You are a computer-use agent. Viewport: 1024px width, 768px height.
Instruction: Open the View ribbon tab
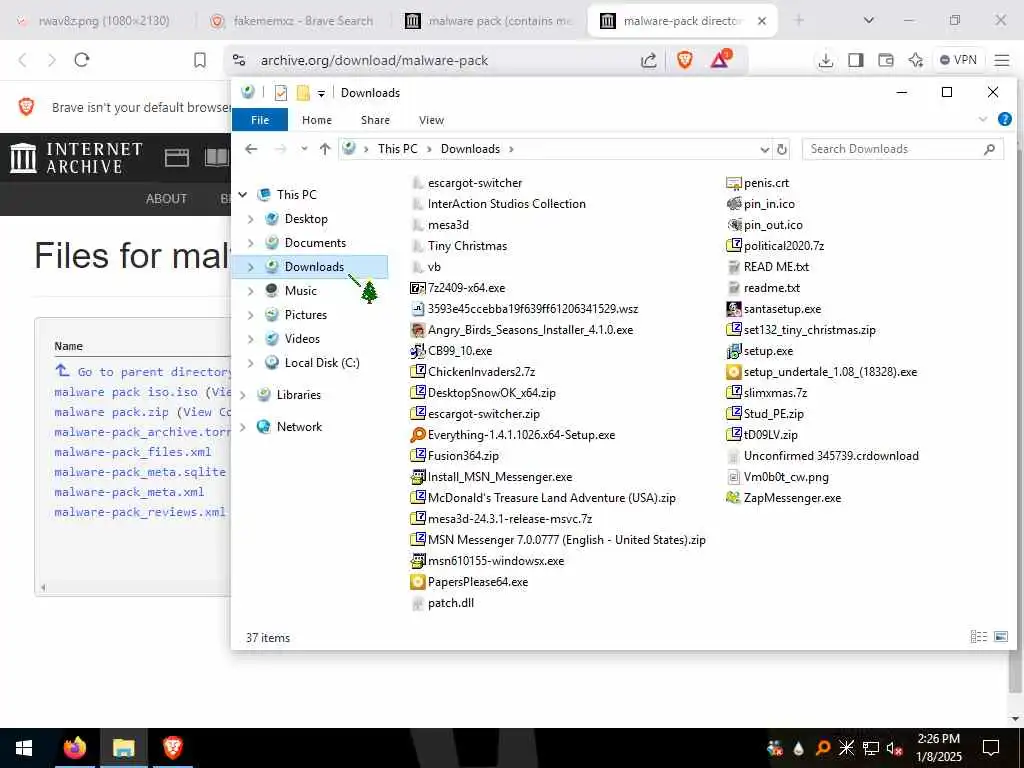(x=431, y=120)
